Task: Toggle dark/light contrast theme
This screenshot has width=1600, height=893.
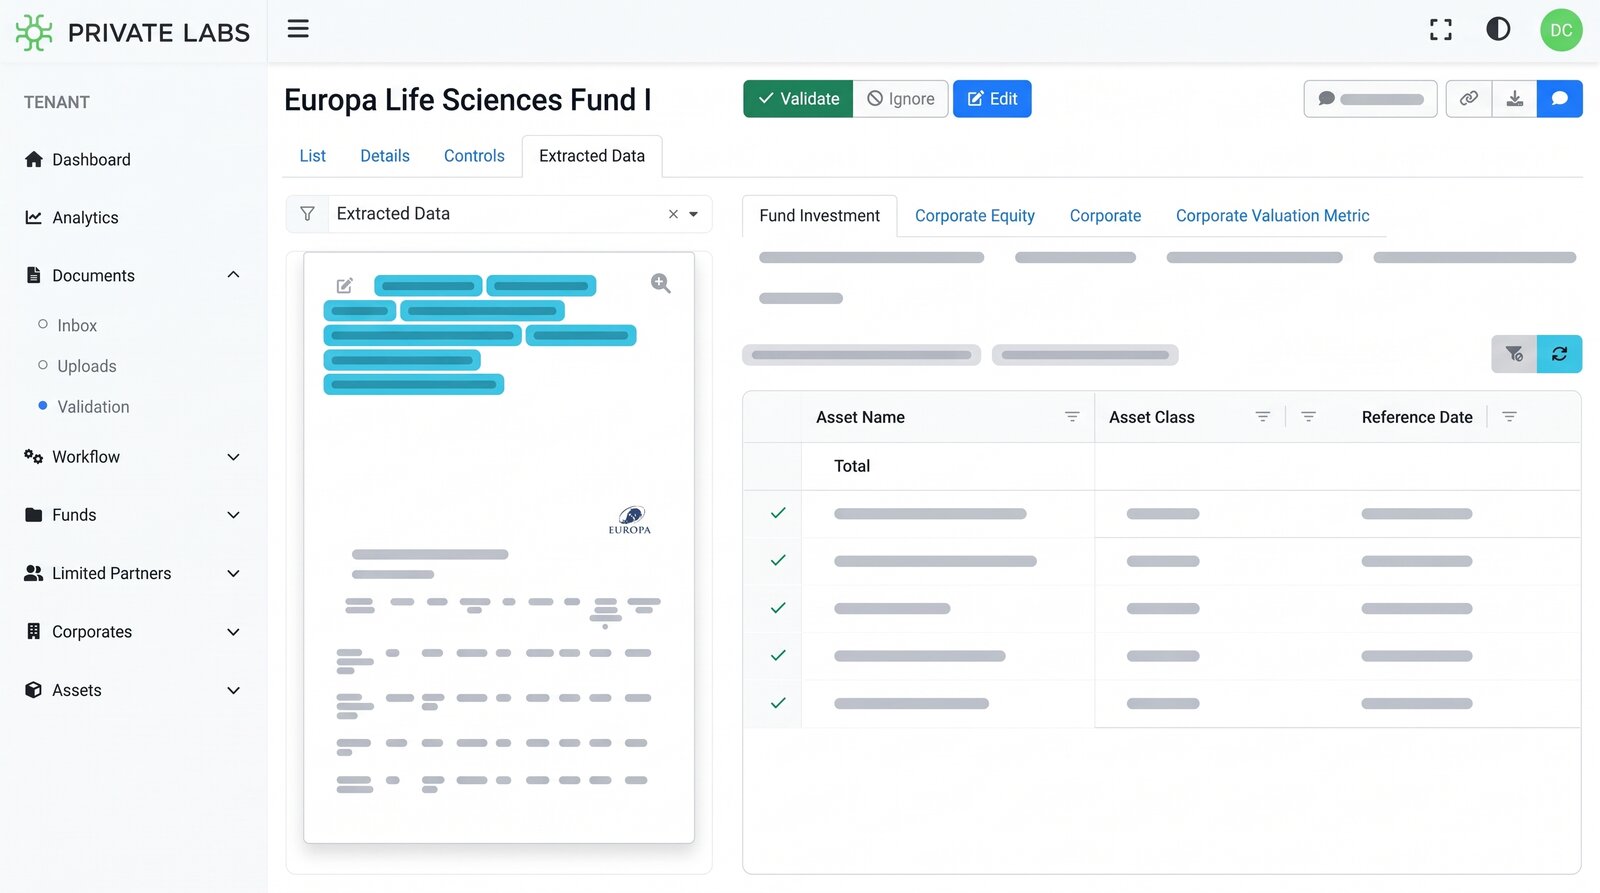Action: (1498, 29)
